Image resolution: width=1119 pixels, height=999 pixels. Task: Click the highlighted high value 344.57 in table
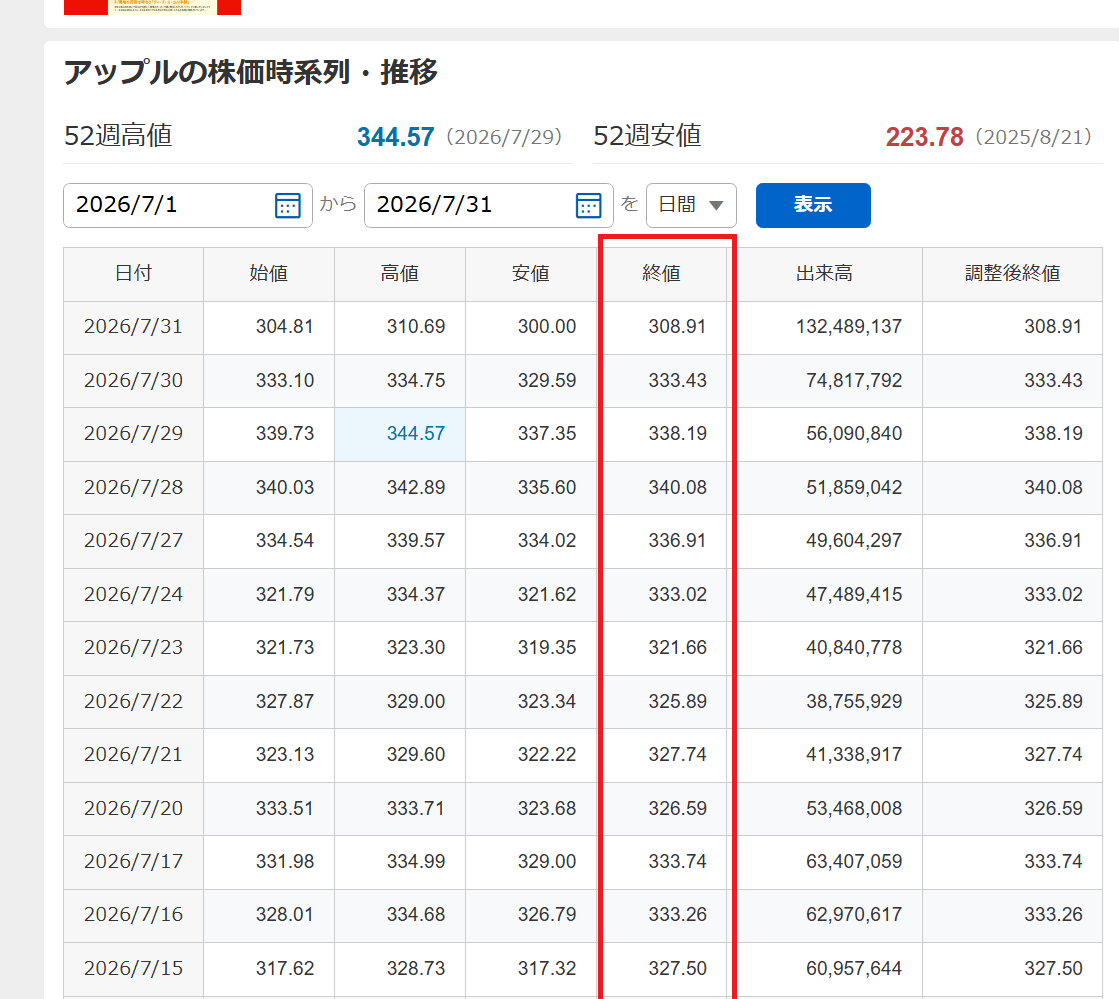(x=416, y=434)
